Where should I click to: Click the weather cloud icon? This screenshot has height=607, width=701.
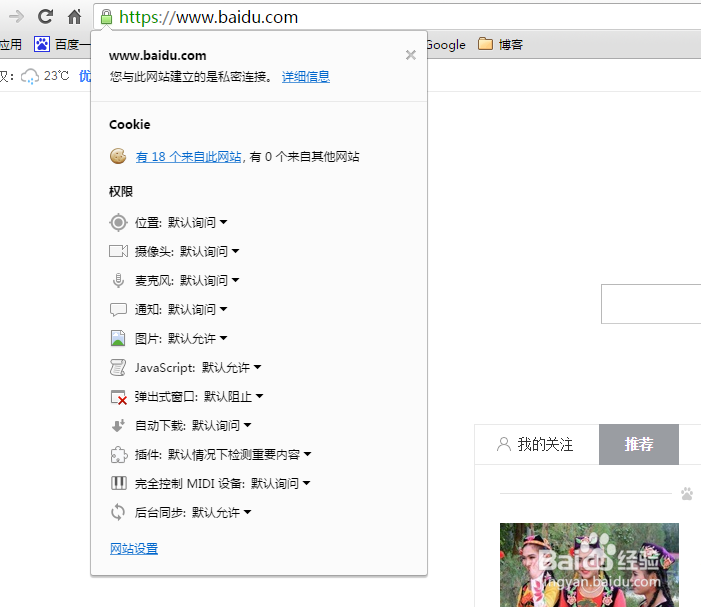click(30, 76)
